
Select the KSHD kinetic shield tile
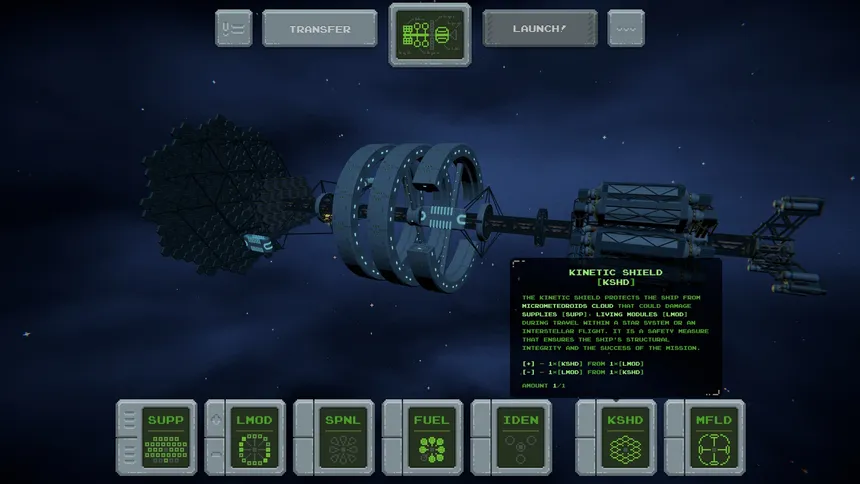(625, 437)
